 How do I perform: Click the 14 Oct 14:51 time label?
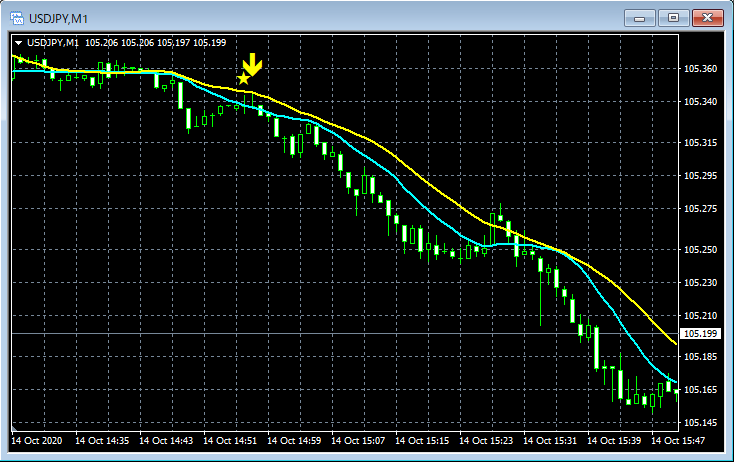pos(230,440)
